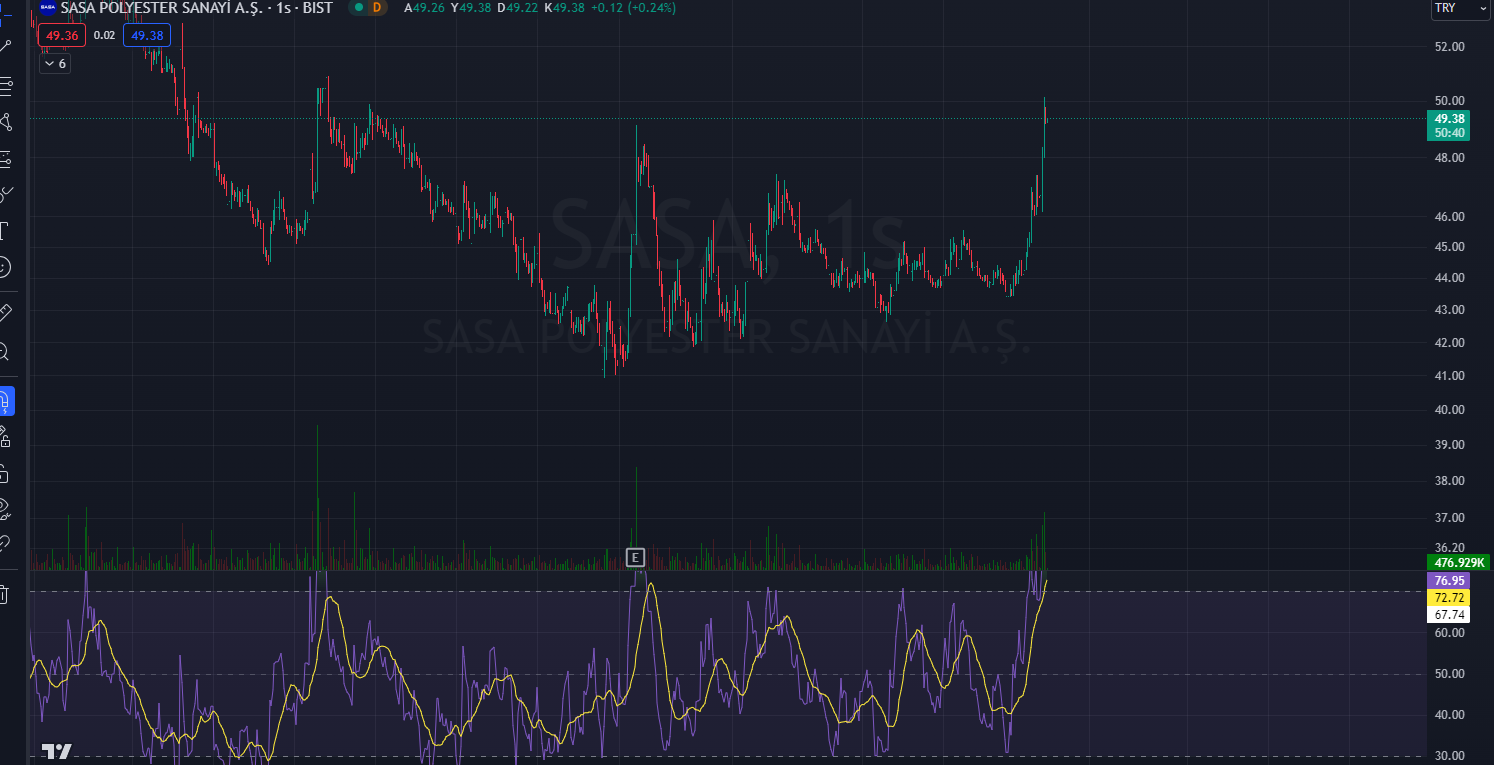Toggle stay in drawing mode
The image size is (1494, 765).
[x=5, y=437]
